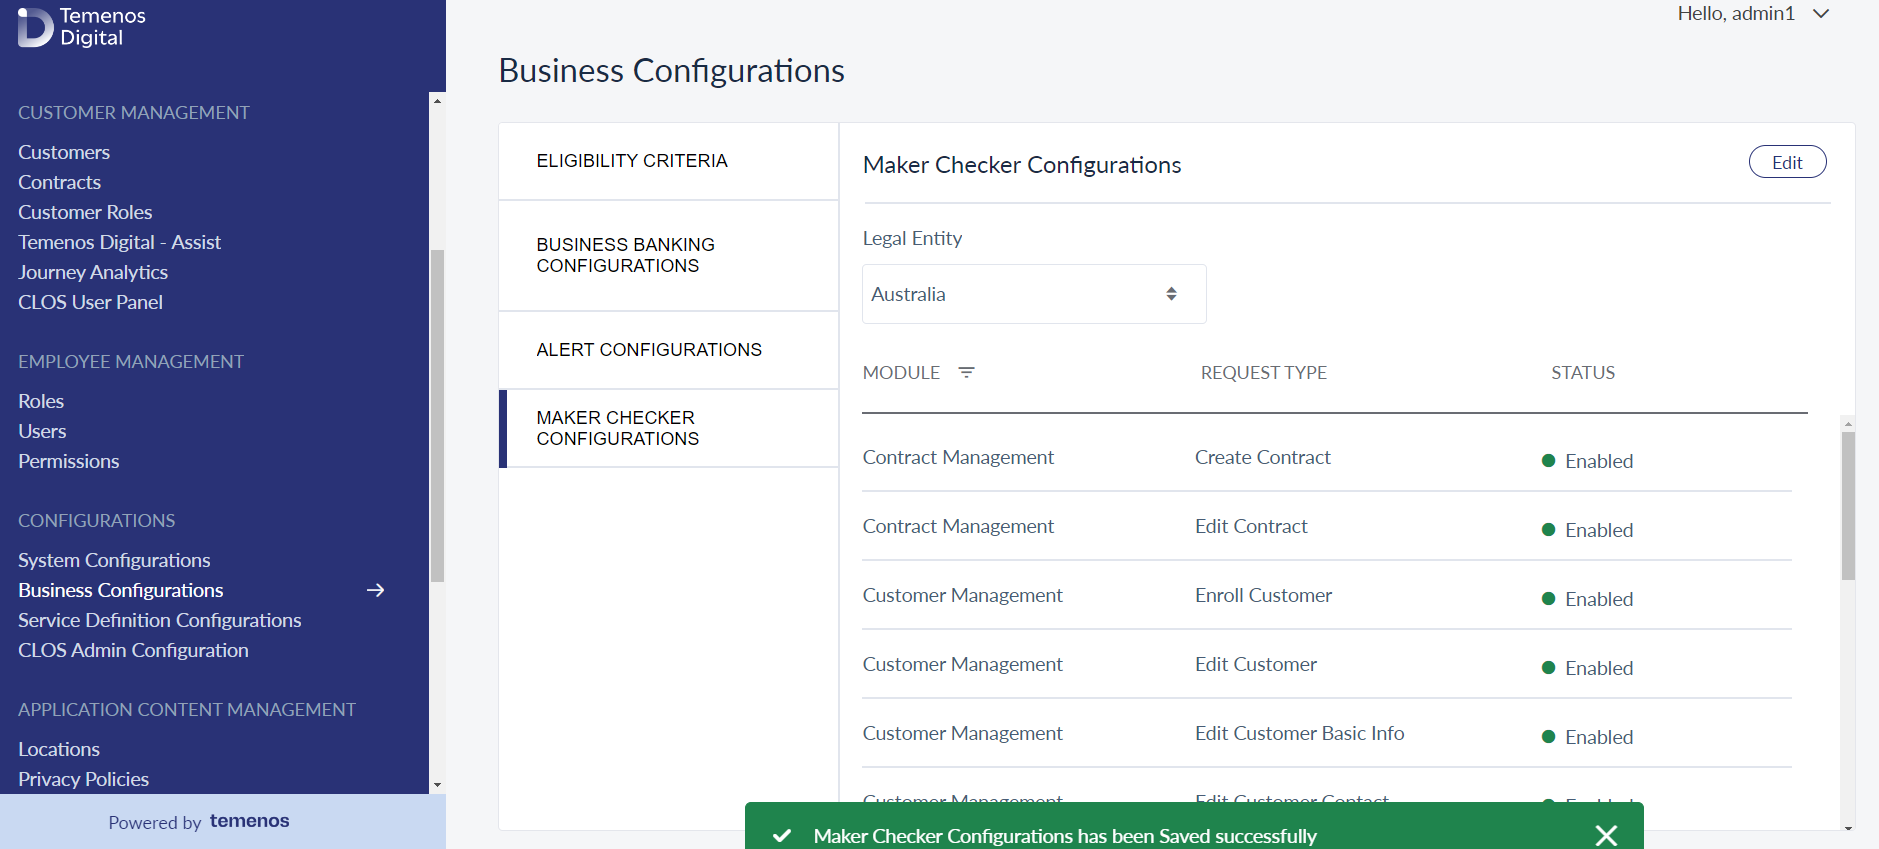Click the table scroll down arrow
Image resolution: width=1879 pixels, height=849 pixels.
click(1848, 827)
